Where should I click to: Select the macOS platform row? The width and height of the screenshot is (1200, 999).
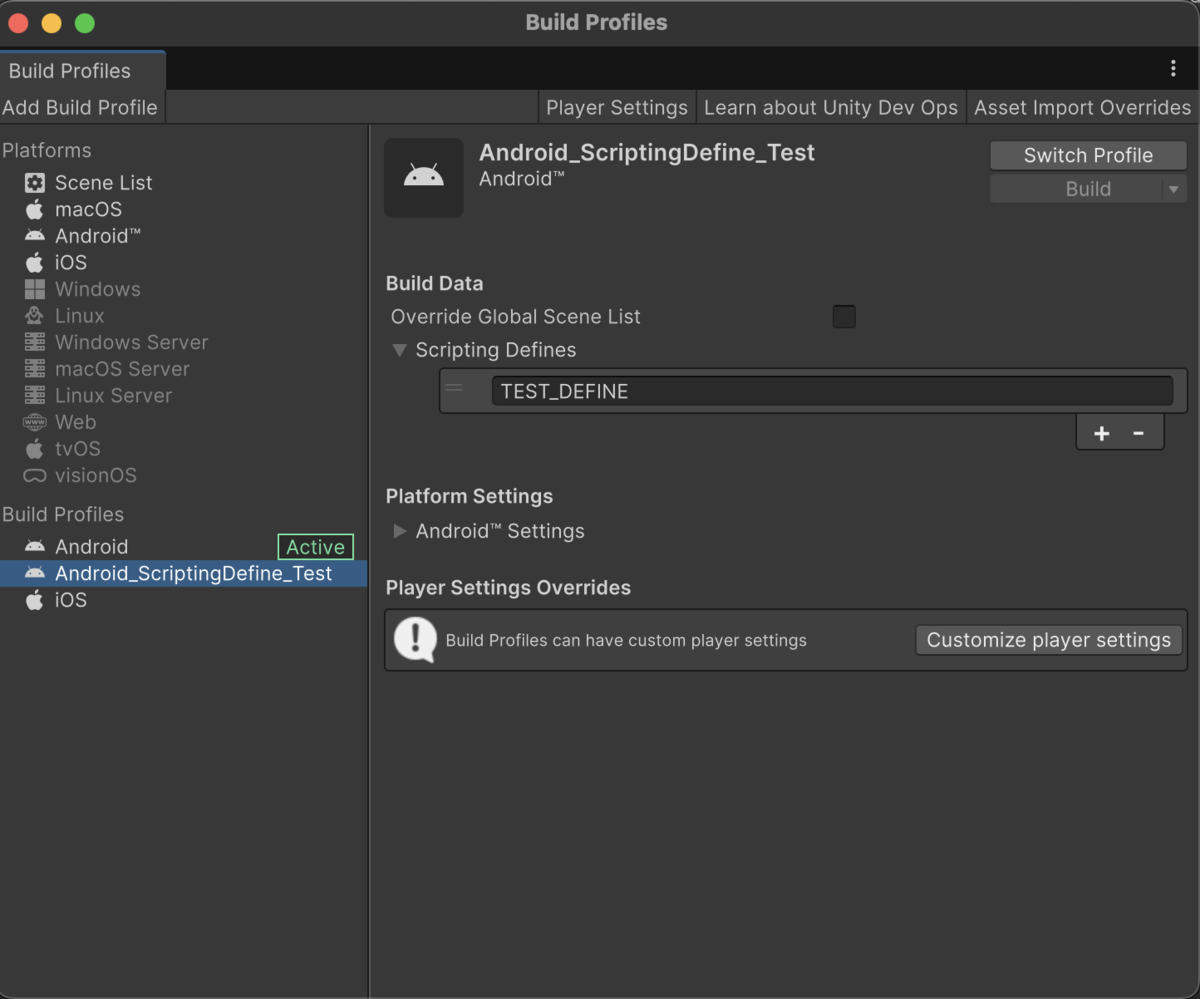click(184, 209)
